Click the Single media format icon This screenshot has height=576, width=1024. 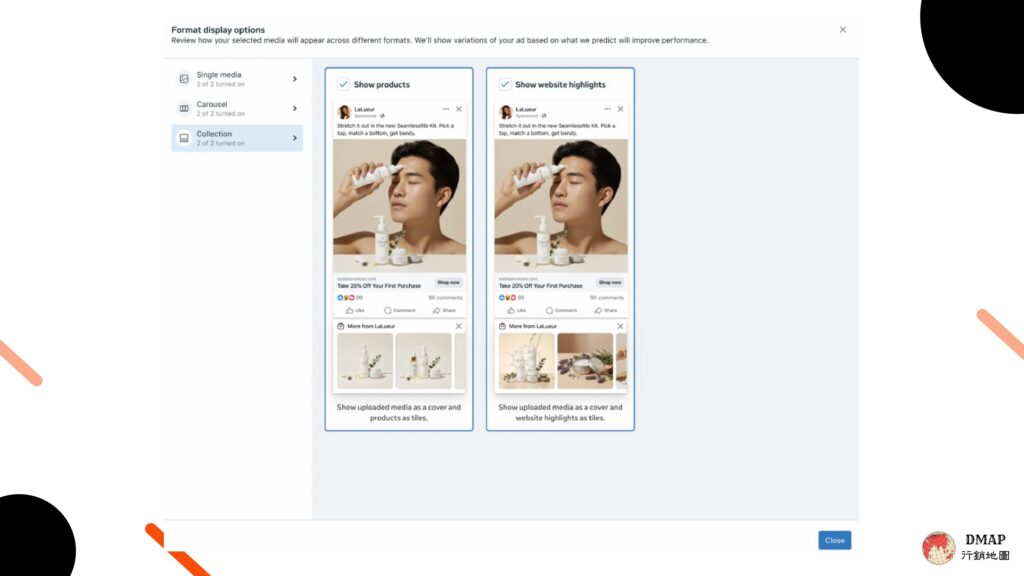pos(184,79)
